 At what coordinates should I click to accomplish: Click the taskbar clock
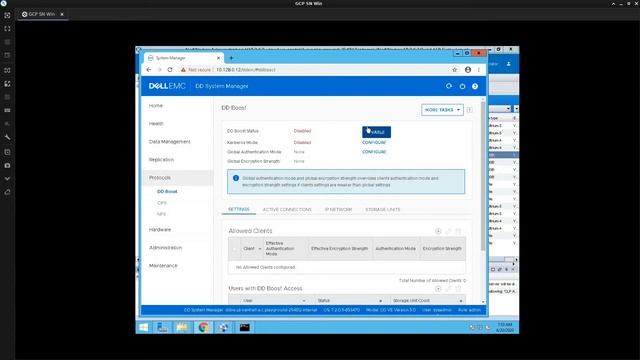pyautogui.click(x=505, y=327)
